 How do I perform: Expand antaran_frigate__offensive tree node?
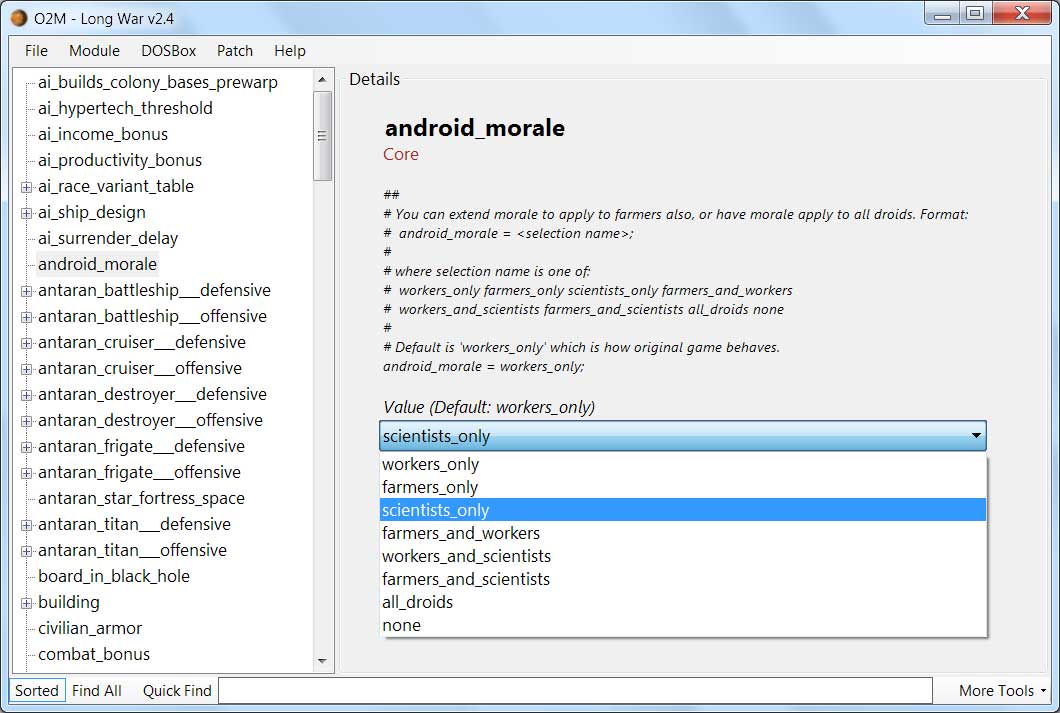coord(26,473)
